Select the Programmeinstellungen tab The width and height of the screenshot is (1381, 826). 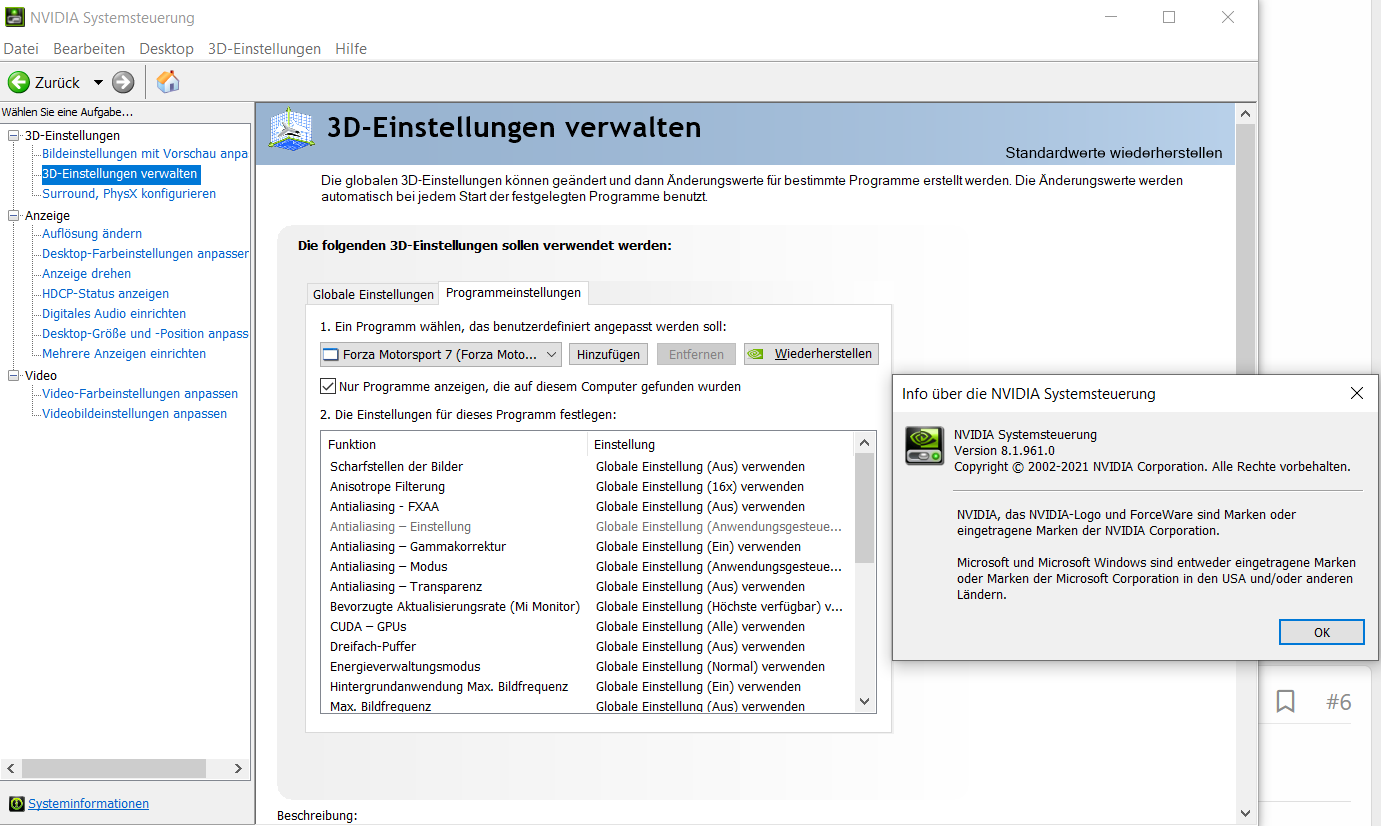click(x=513, y=292)
